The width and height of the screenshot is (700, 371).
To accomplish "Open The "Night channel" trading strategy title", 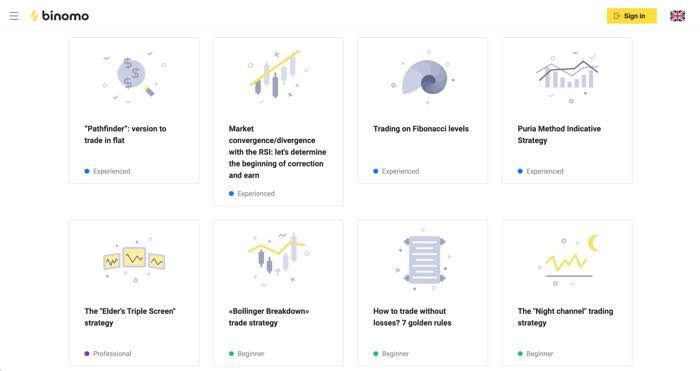I will [x=565, y=317].
